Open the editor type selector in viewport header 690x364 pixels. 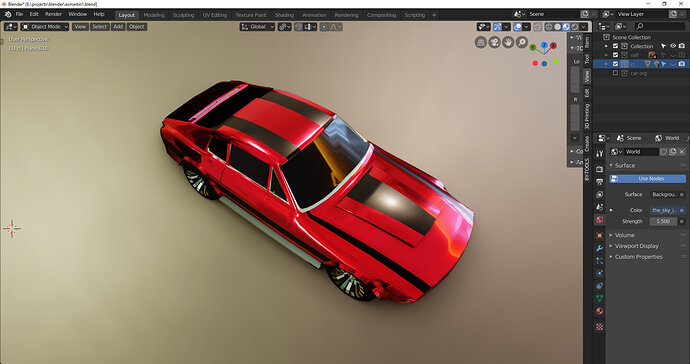[11, 27]
